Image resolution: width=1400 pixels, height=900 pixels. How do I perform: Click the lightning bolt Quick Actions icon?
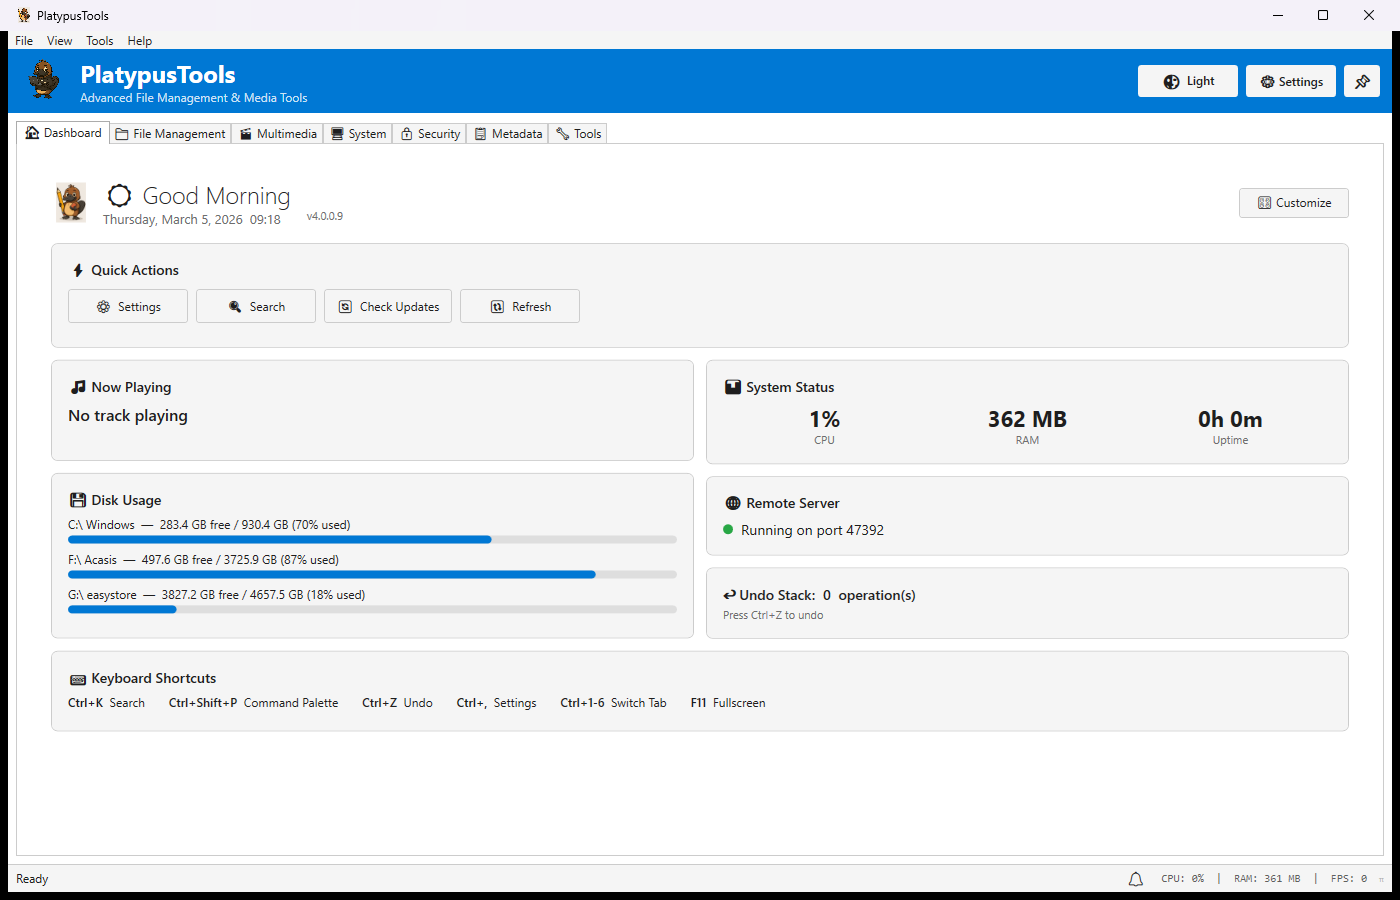pos(78,270)
